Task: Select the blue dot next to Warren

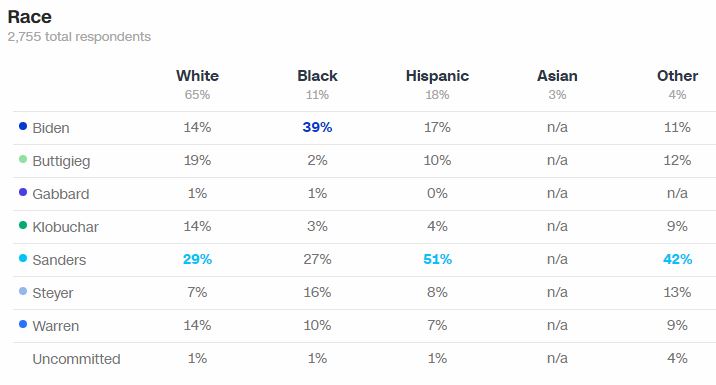Action: (23, 324)
